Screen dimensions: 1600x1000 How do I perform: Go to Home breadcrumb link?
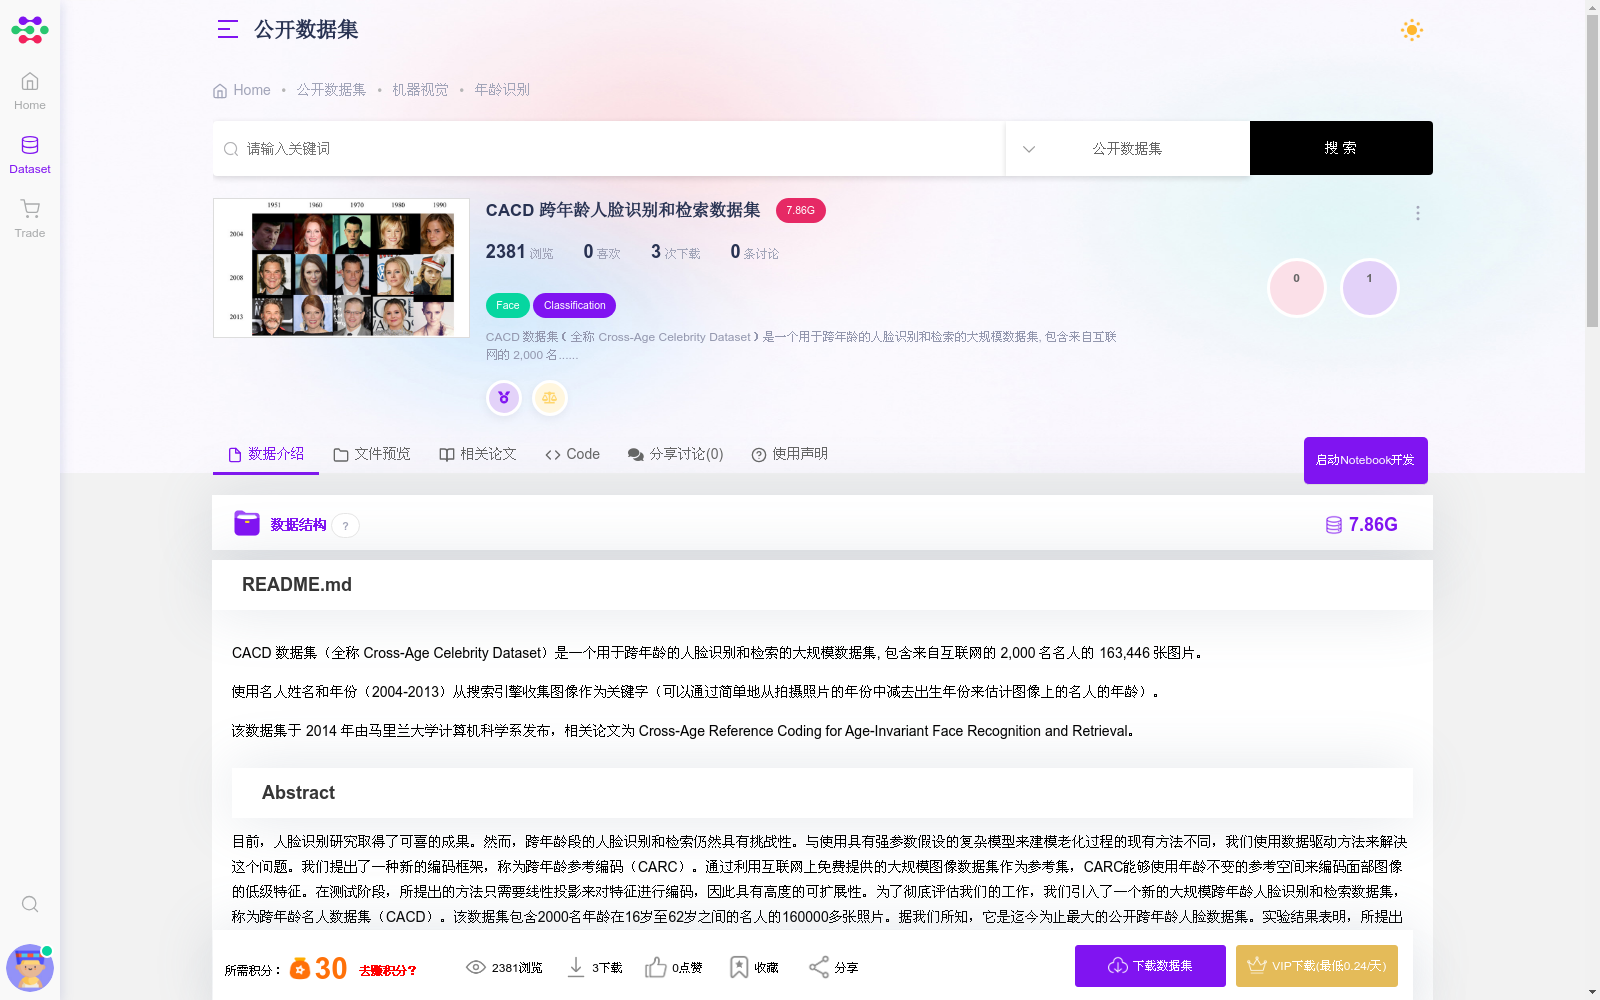[x=242, y=90]
